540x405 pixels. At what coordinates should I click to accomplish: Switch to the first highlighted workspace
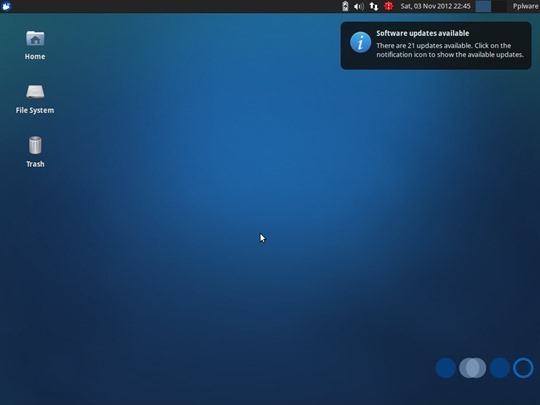483,6
